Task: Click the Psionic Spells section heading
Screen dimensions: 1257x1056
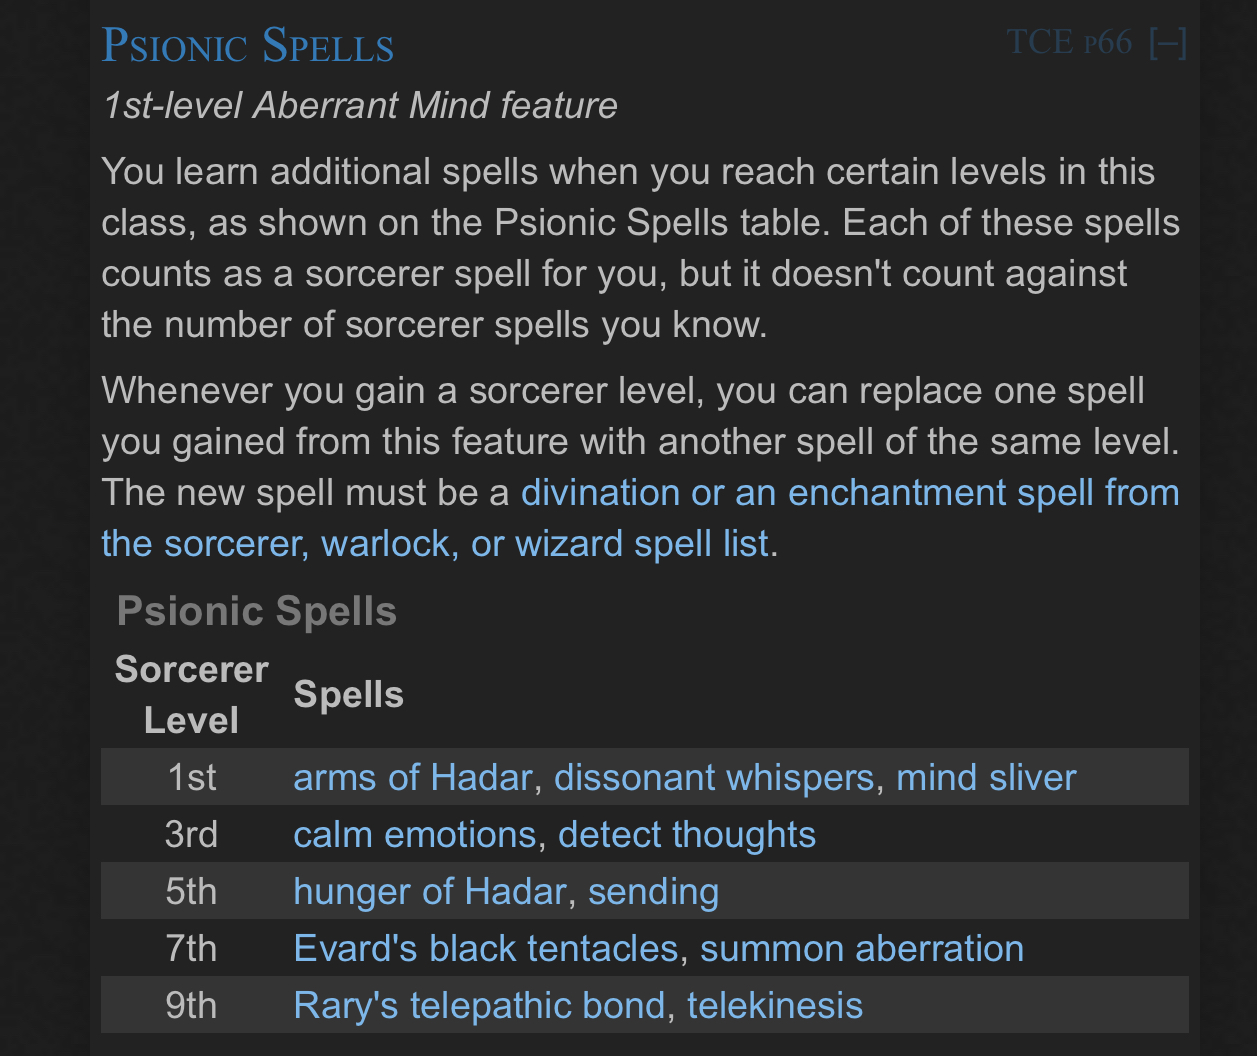Action: (x=248, y=45)
